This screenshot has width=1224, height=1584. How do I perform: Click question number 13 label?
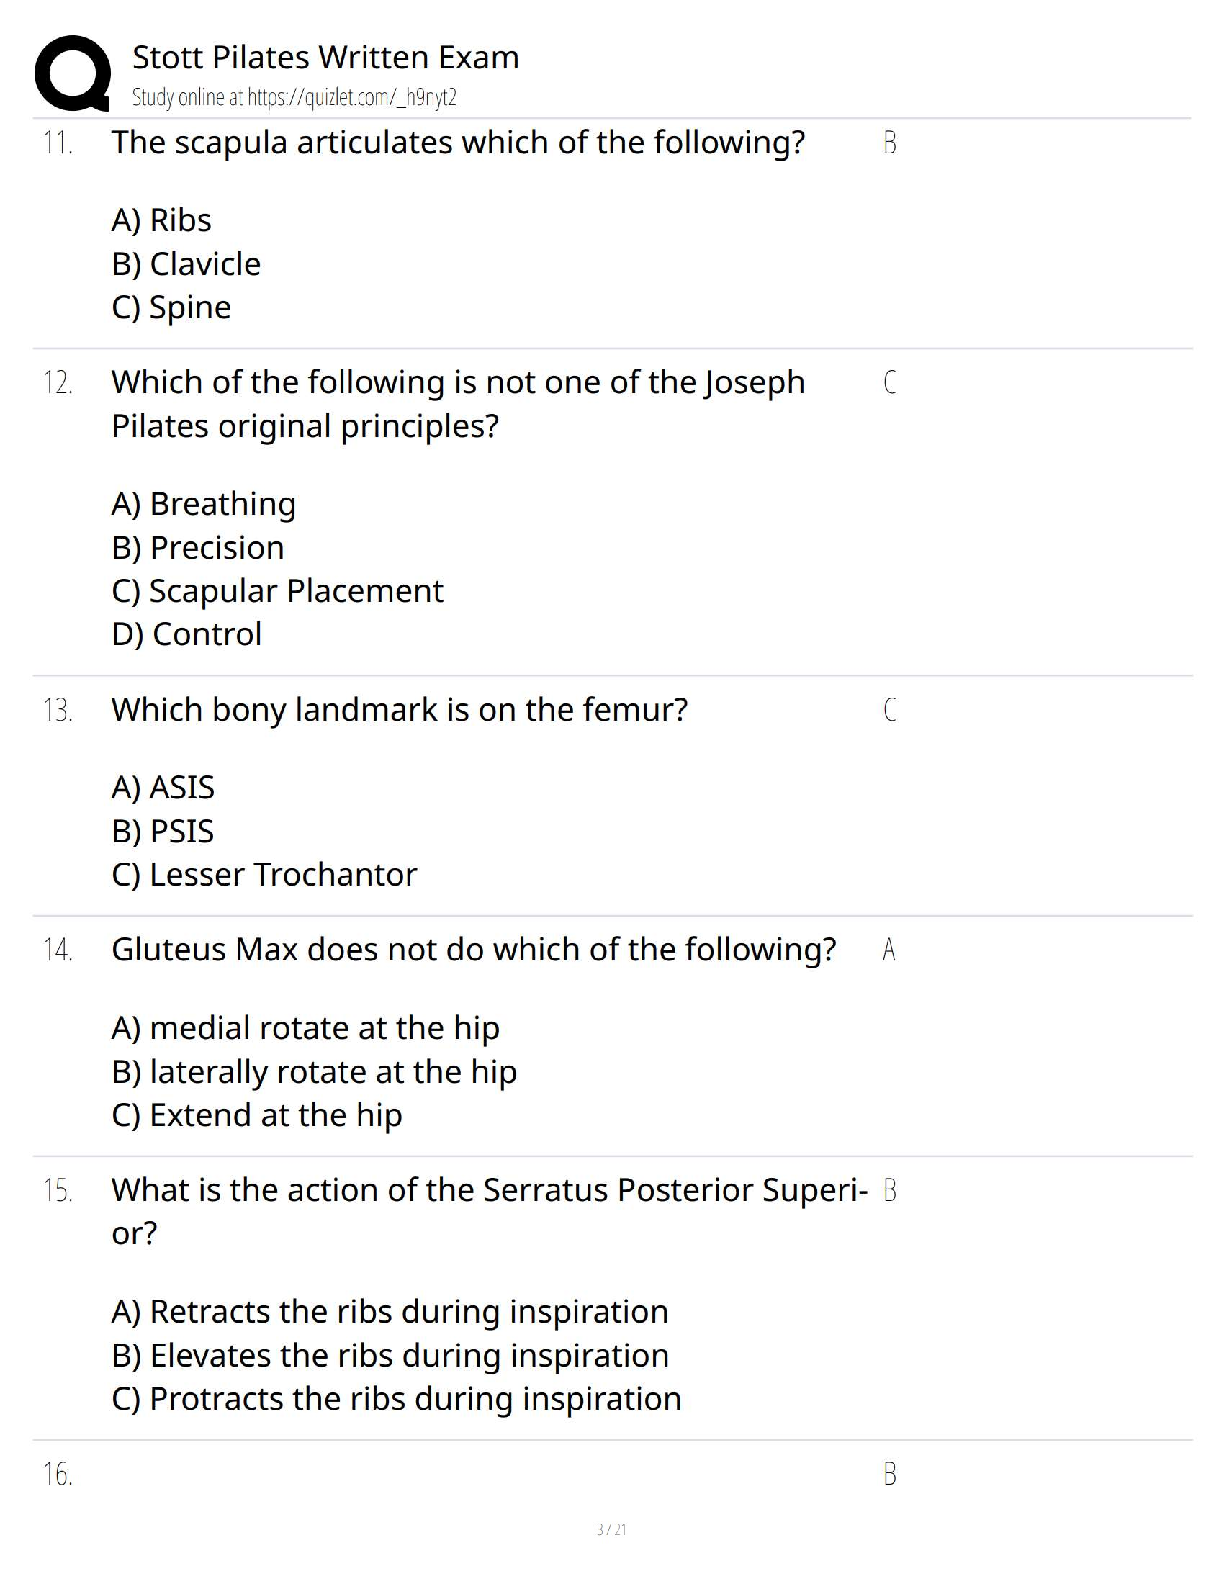(x=58, y=711)
